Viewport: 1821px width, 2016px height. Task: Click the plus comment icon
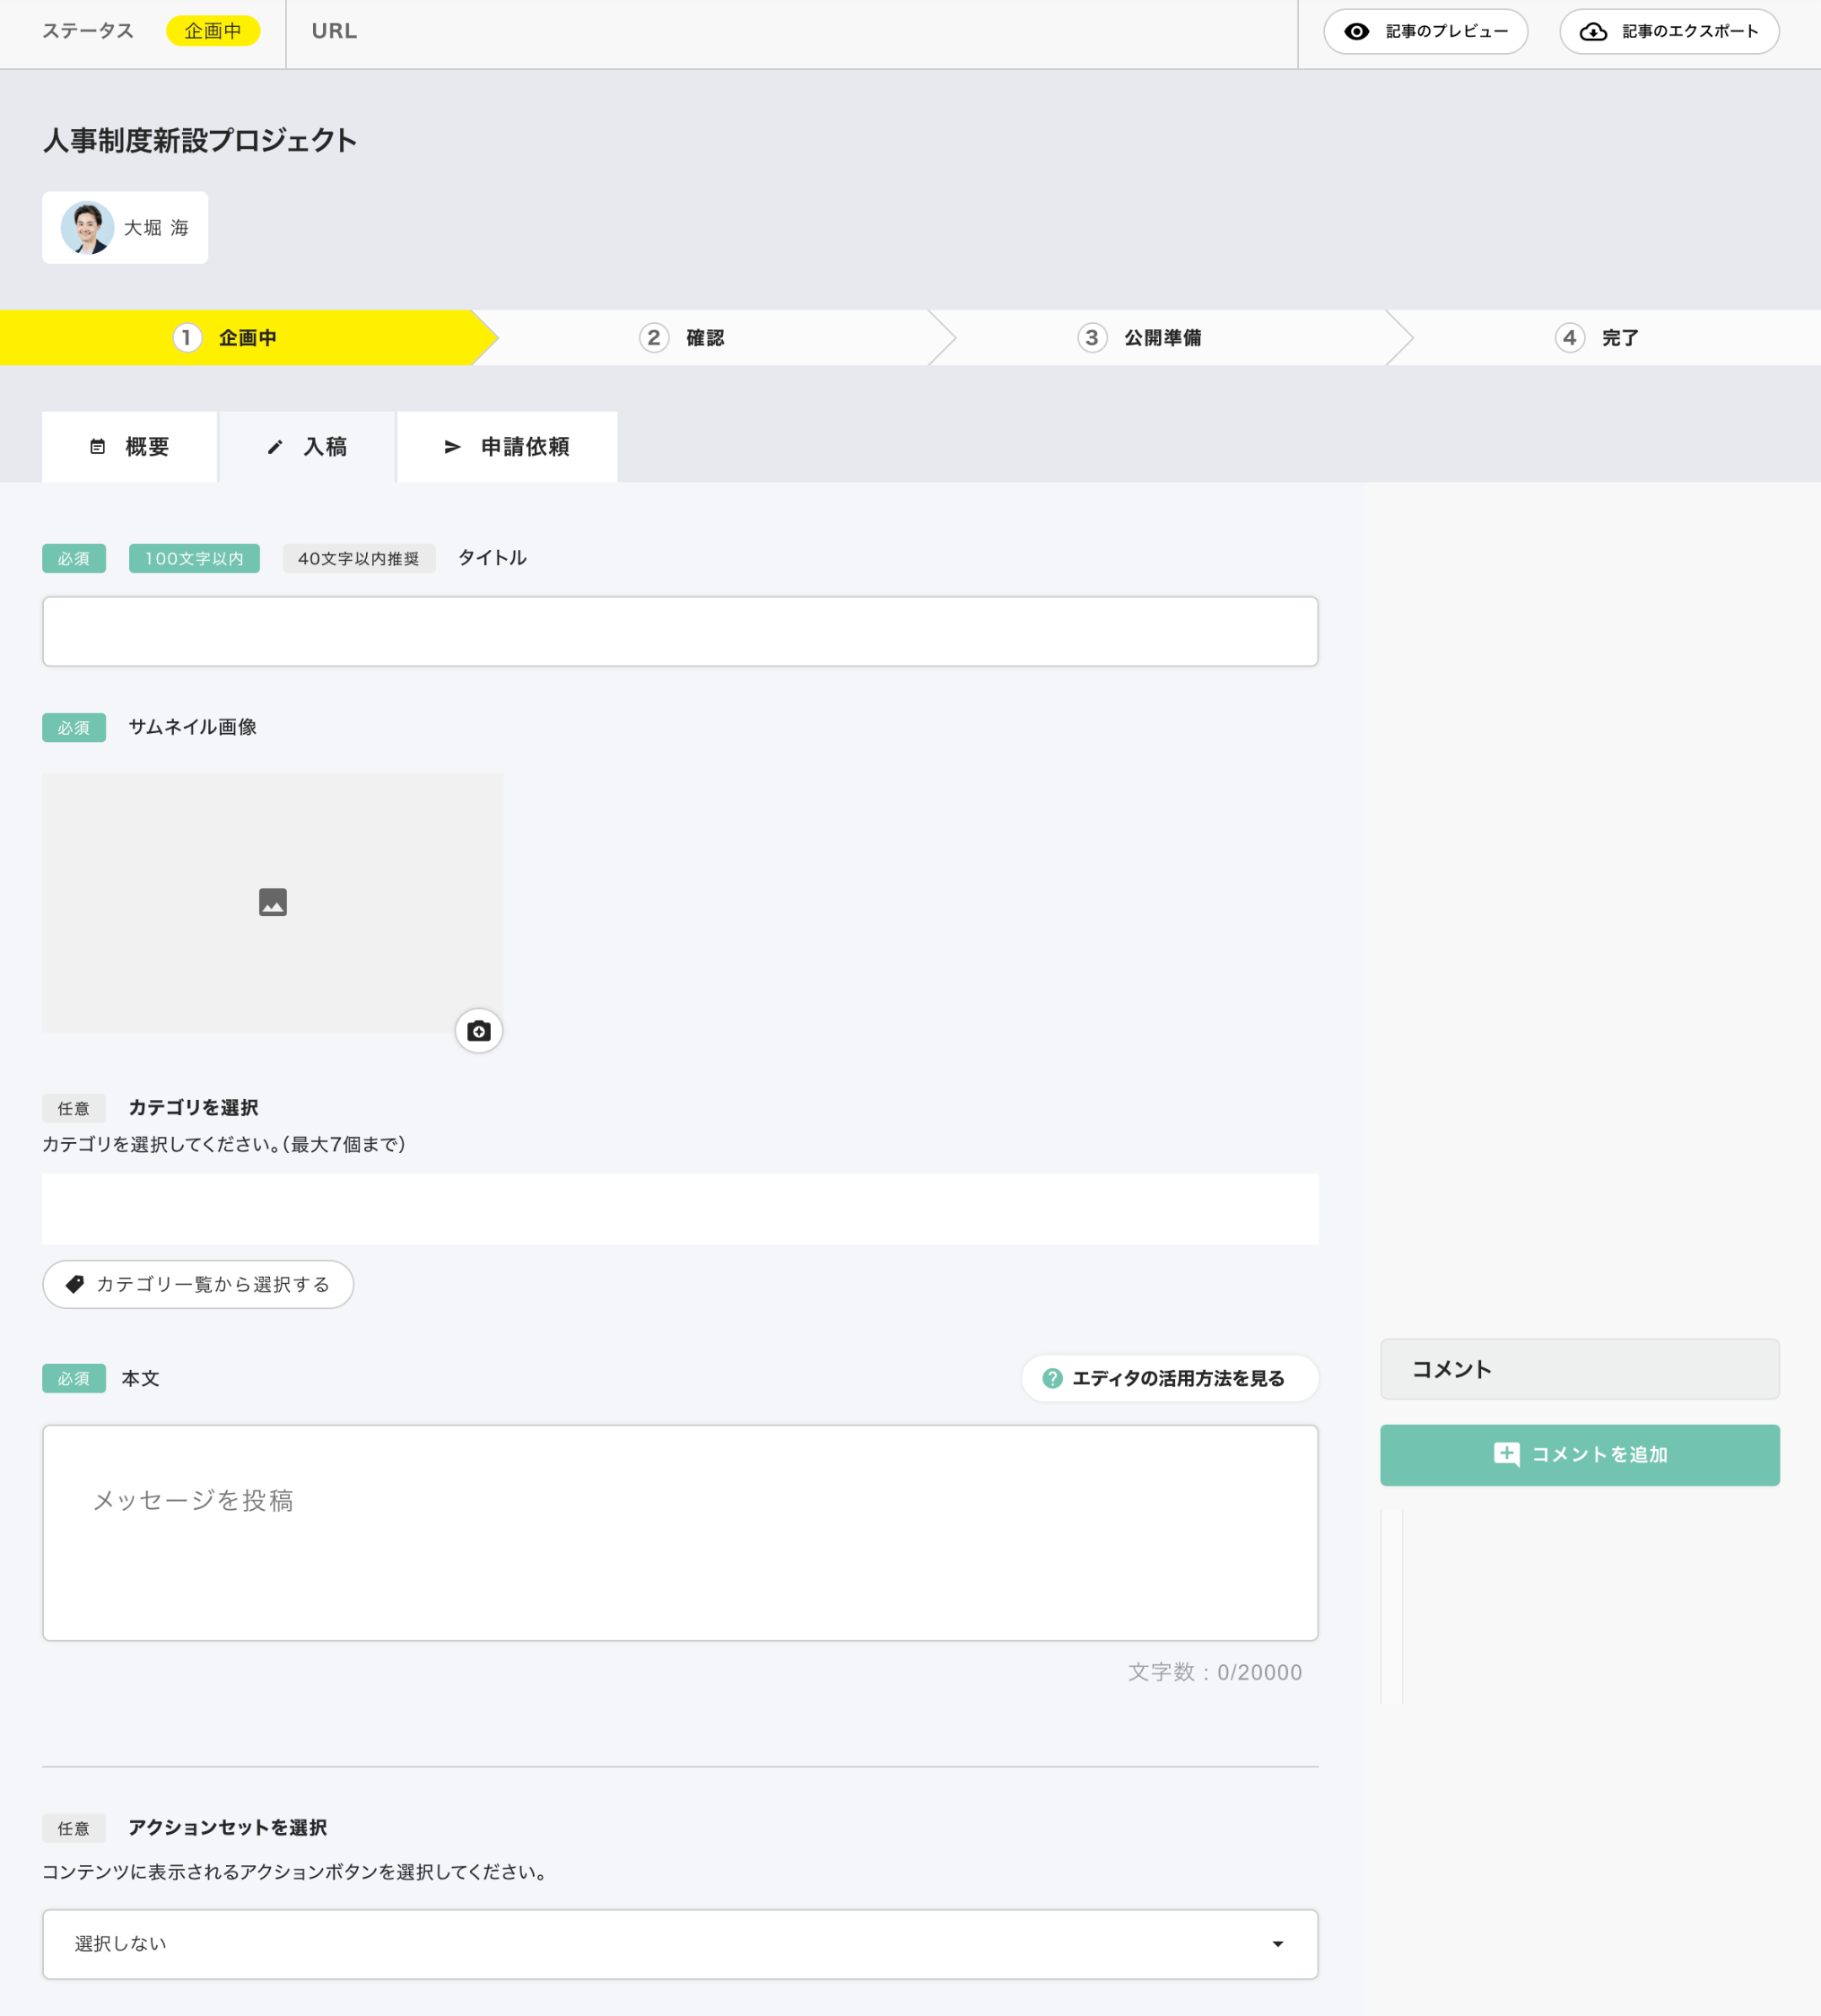tap(1506, 1454)
